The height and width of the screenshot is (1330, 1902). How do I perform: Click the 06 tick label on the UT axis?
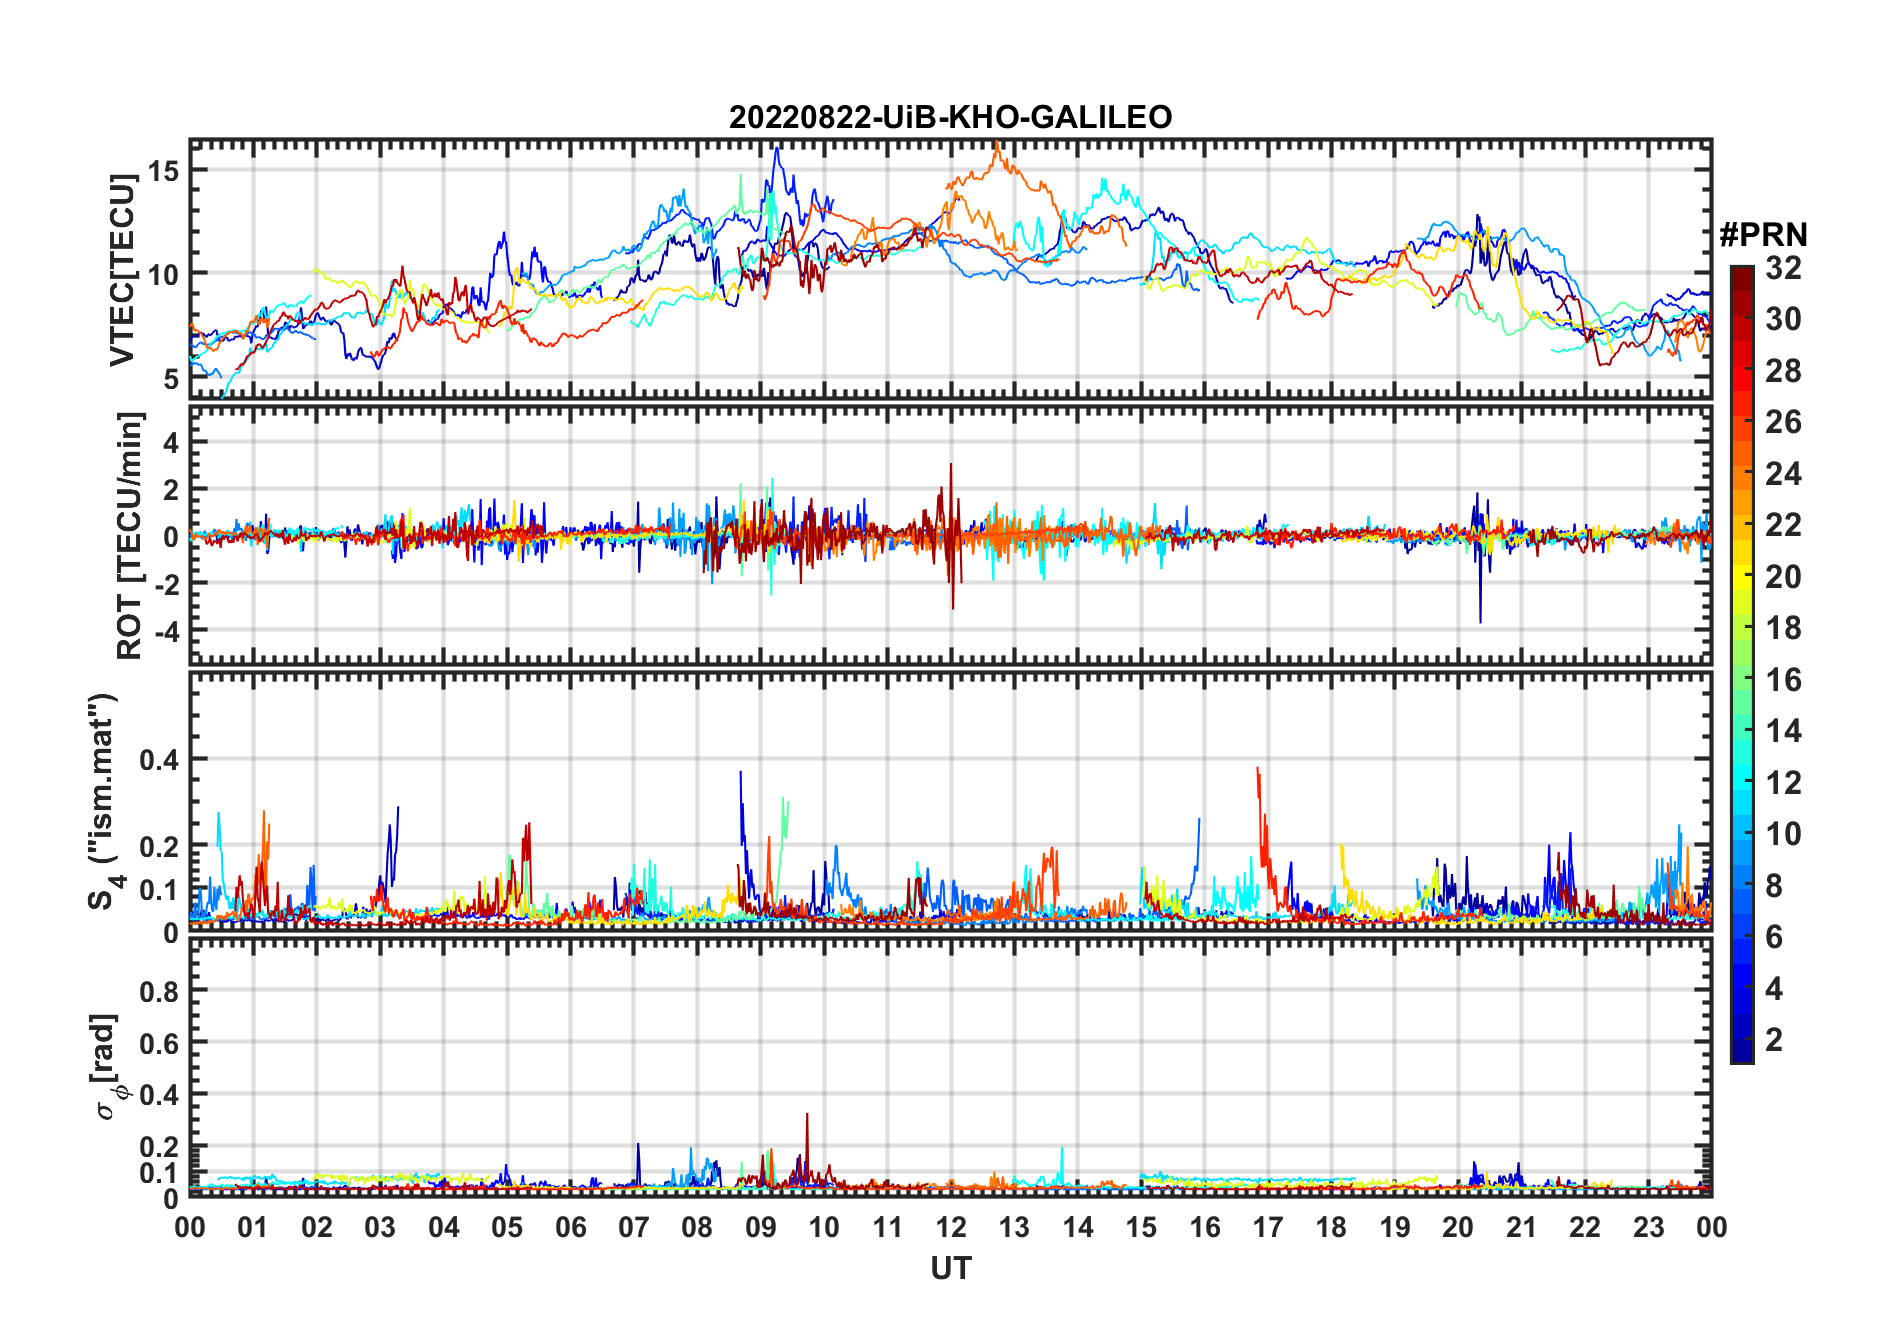pos(570,1227)
